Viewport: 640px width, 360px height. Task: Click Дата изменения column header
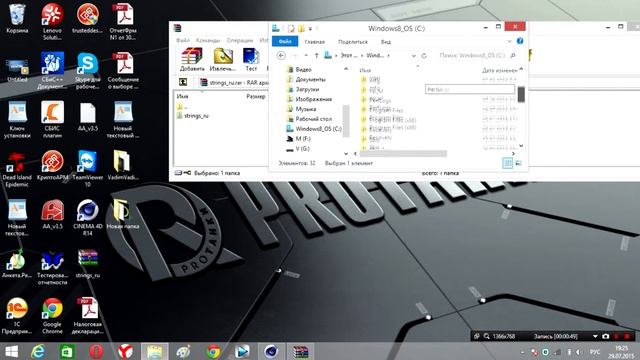pyautogui.click(x=500, y=70)
